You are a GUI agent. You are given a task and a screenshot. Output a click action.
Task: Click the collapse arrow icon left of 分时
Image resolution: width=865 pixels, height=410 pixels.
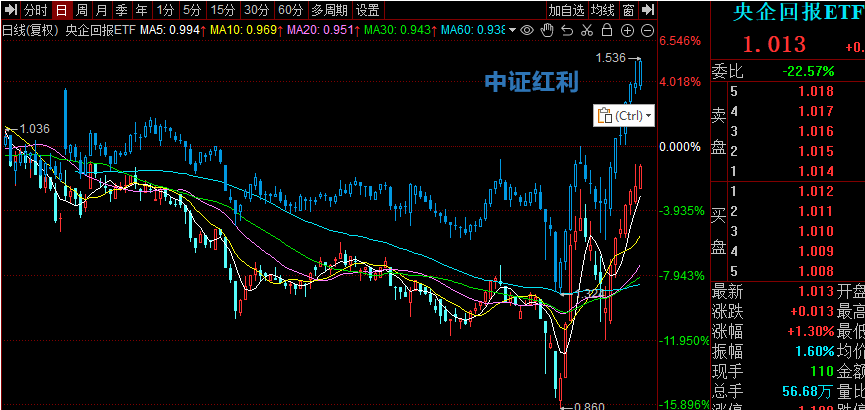click(9, 10)
